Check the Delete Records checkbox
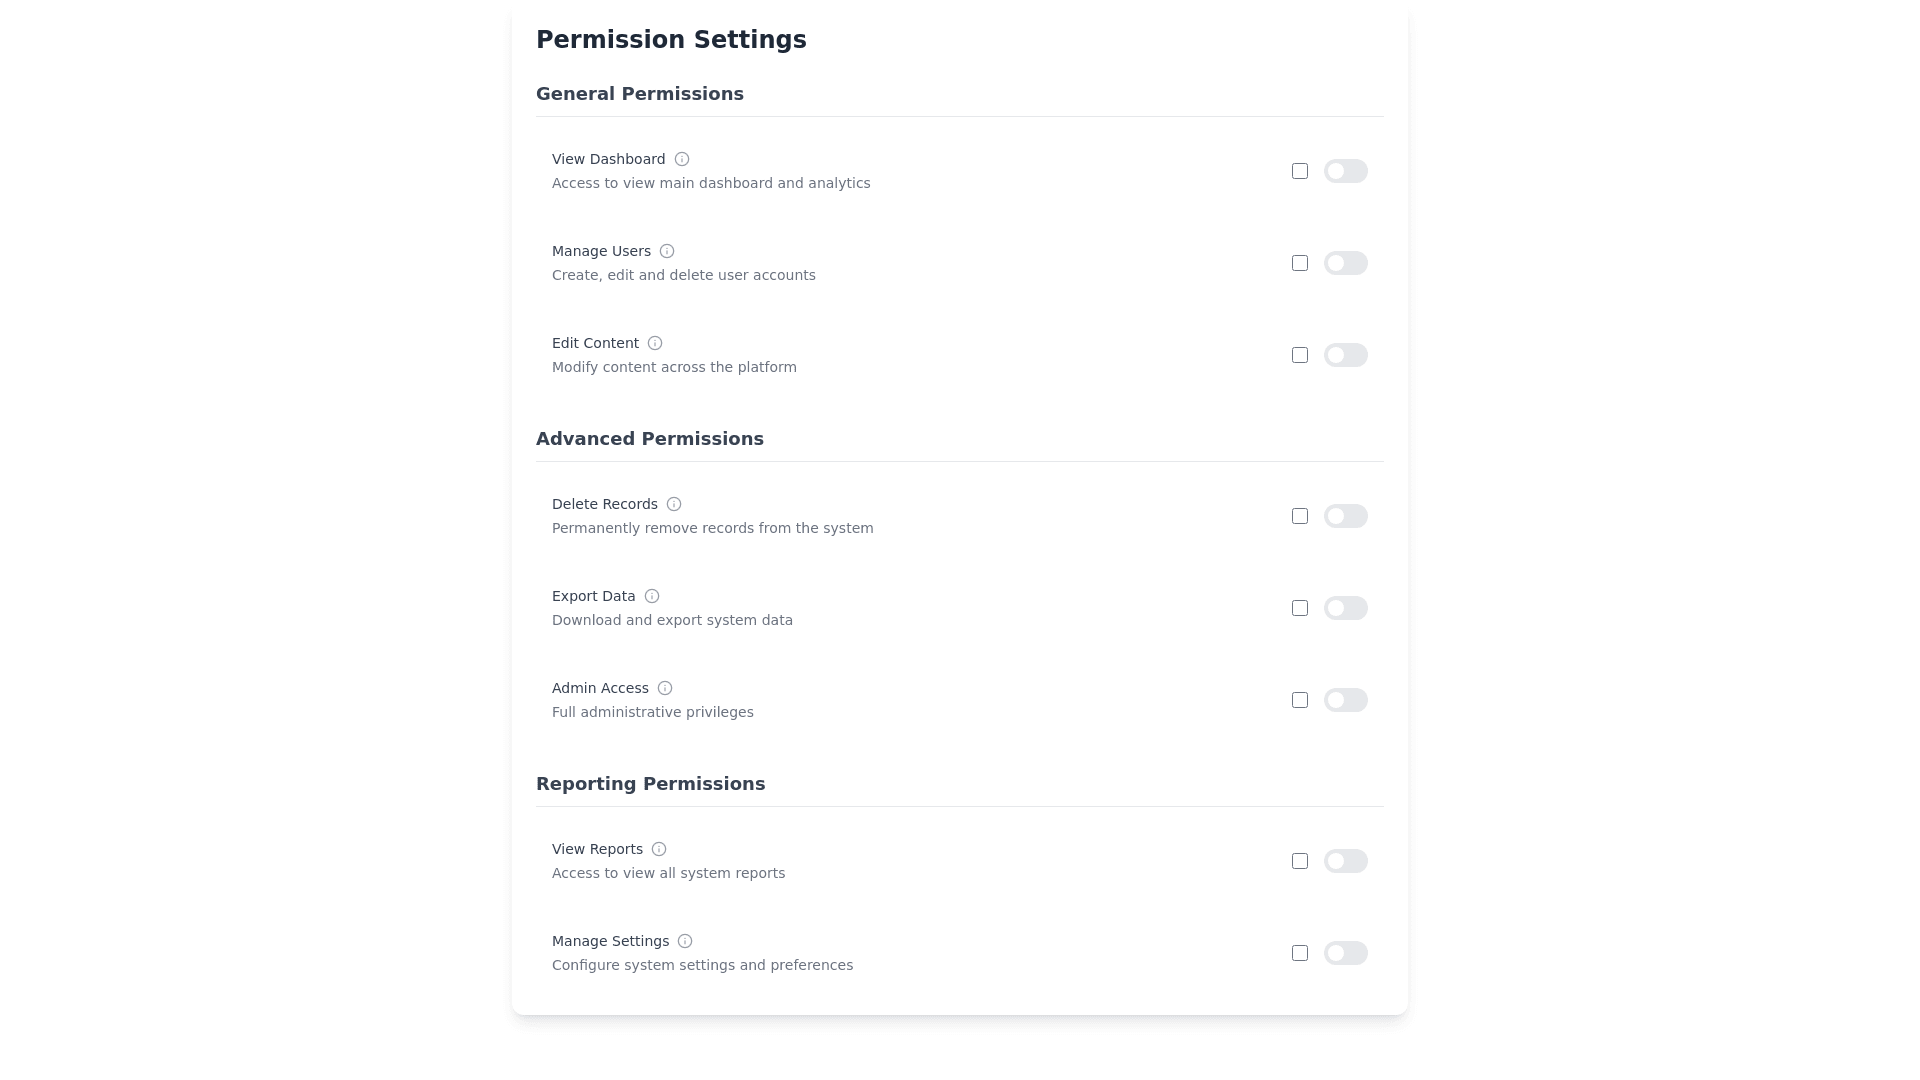Viewport: 1920px width, 1080px height. (1300, 516)
